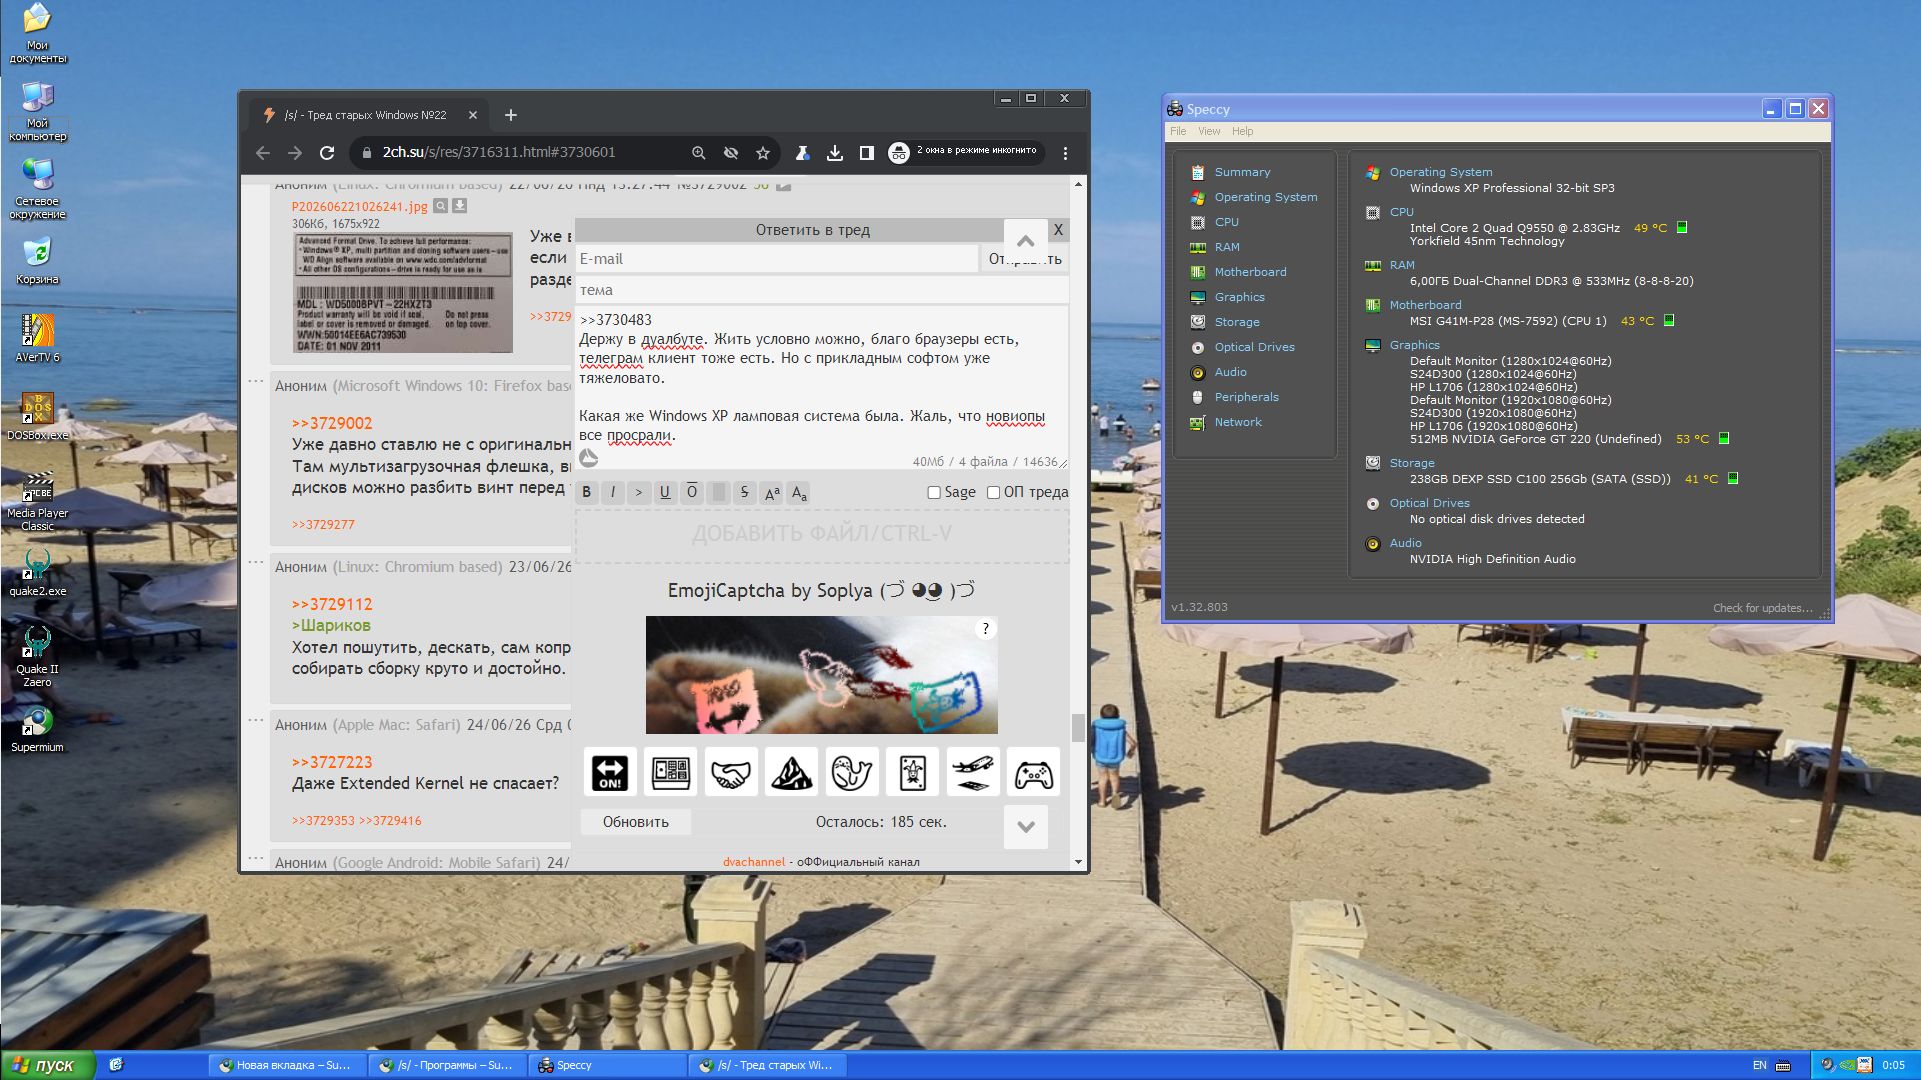The width and height of the screenshot is (1921, 1080).
Task: Open browser side panel icon
Action: point(867,153)
